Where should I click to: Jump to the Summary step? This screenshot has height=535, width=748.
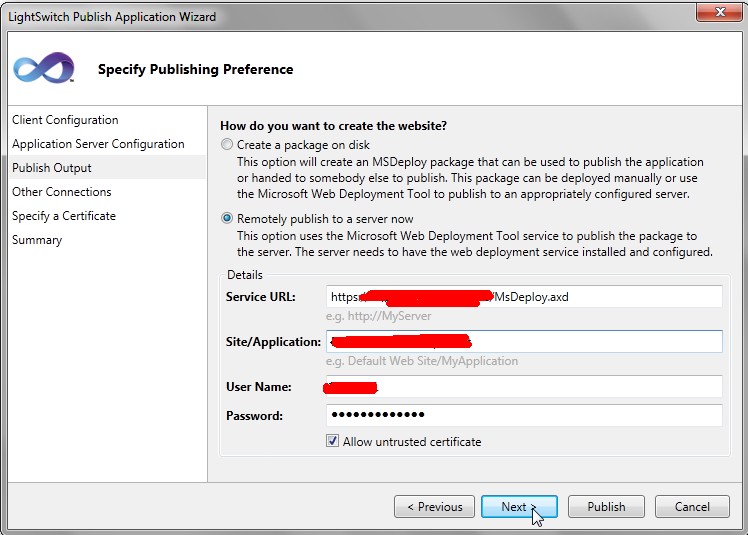point(37,240)
